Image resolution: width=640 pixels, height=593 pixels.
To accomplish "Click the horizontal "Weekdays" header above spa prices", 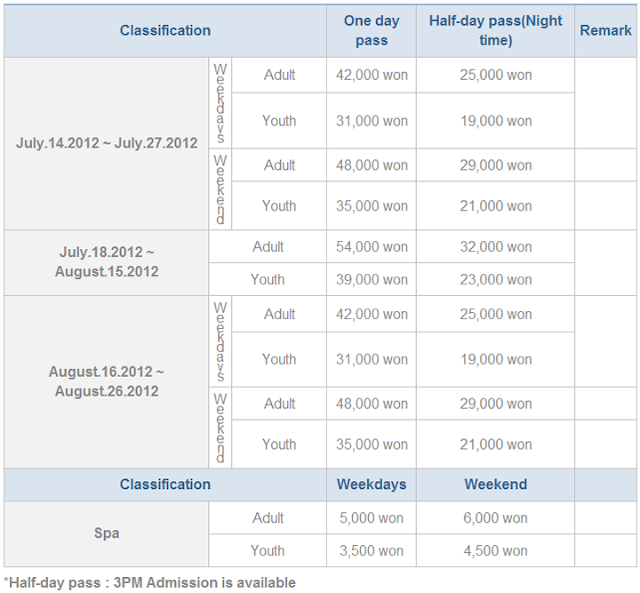I will click(371, 485).
